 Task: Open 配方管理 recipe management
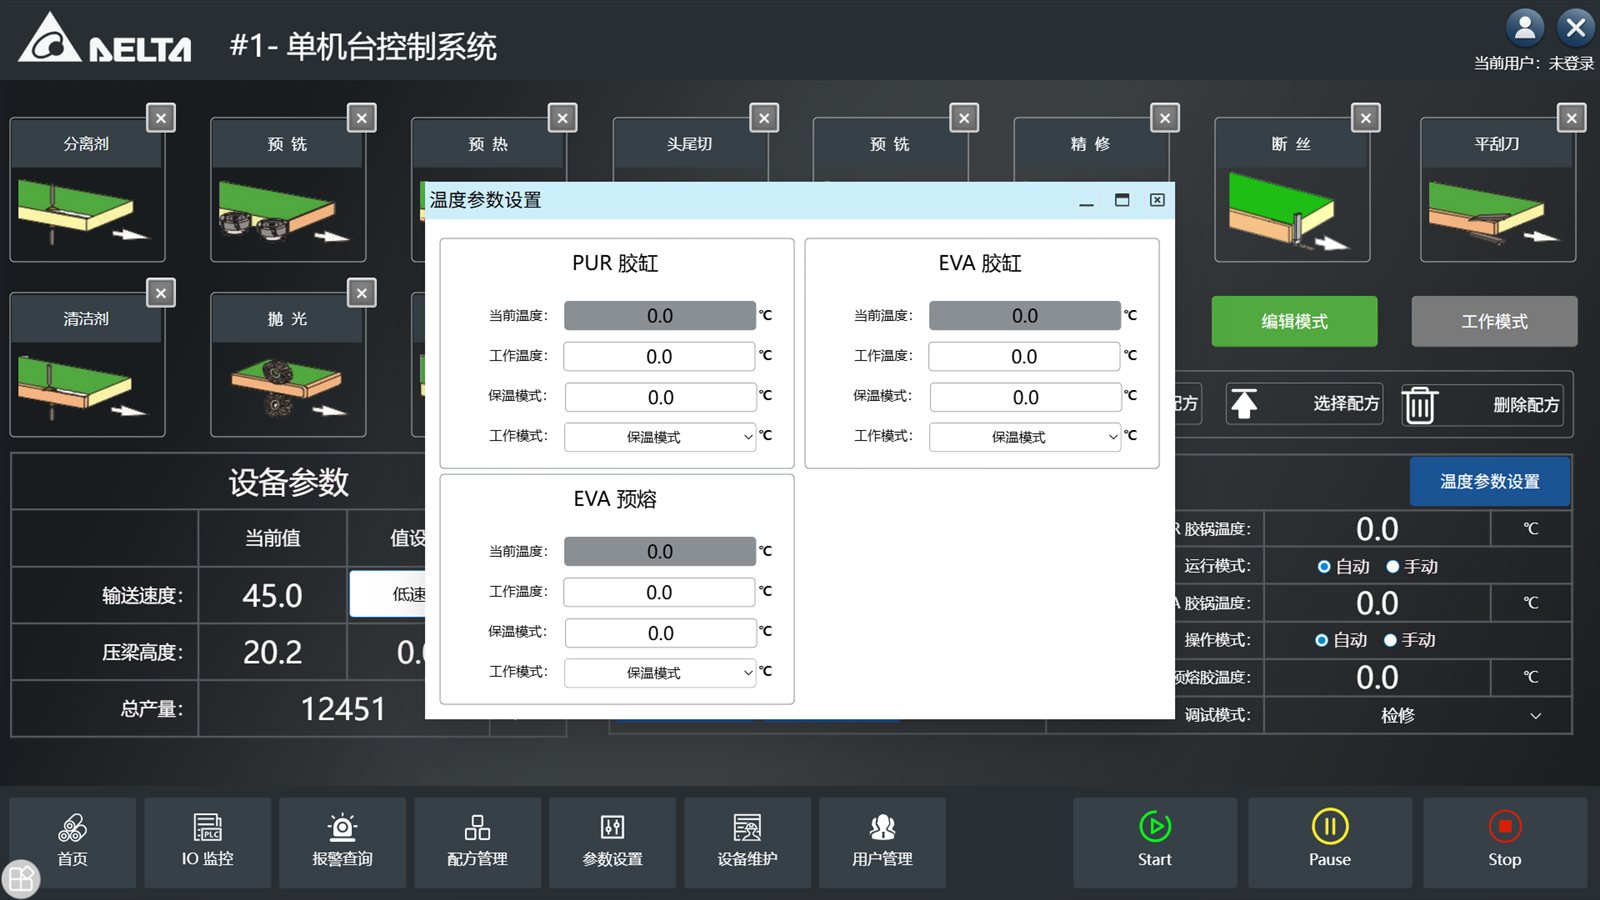coord(477,842)
